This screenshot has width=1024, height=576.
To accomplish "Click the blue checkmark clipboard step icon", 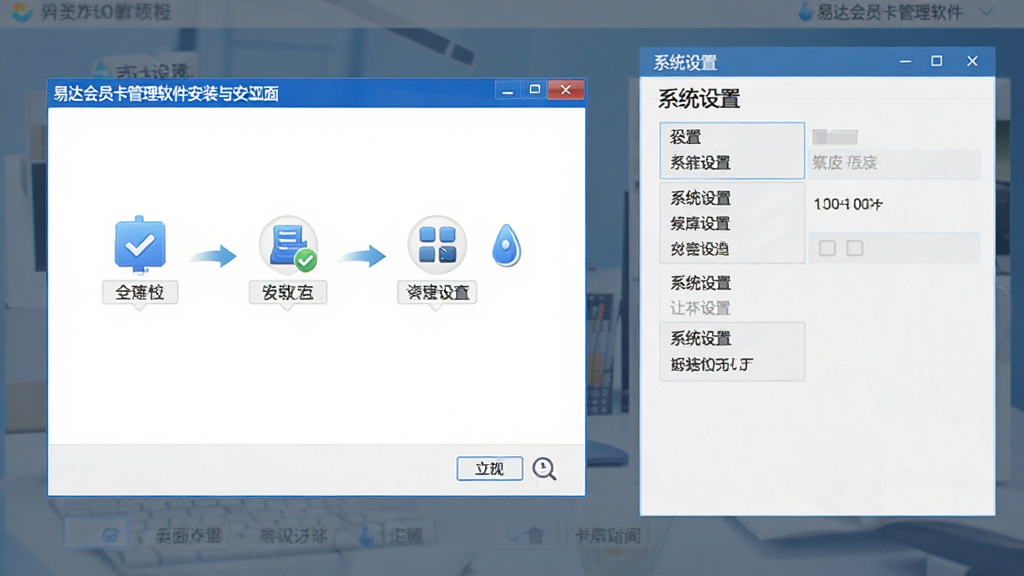I will [140, 244].
